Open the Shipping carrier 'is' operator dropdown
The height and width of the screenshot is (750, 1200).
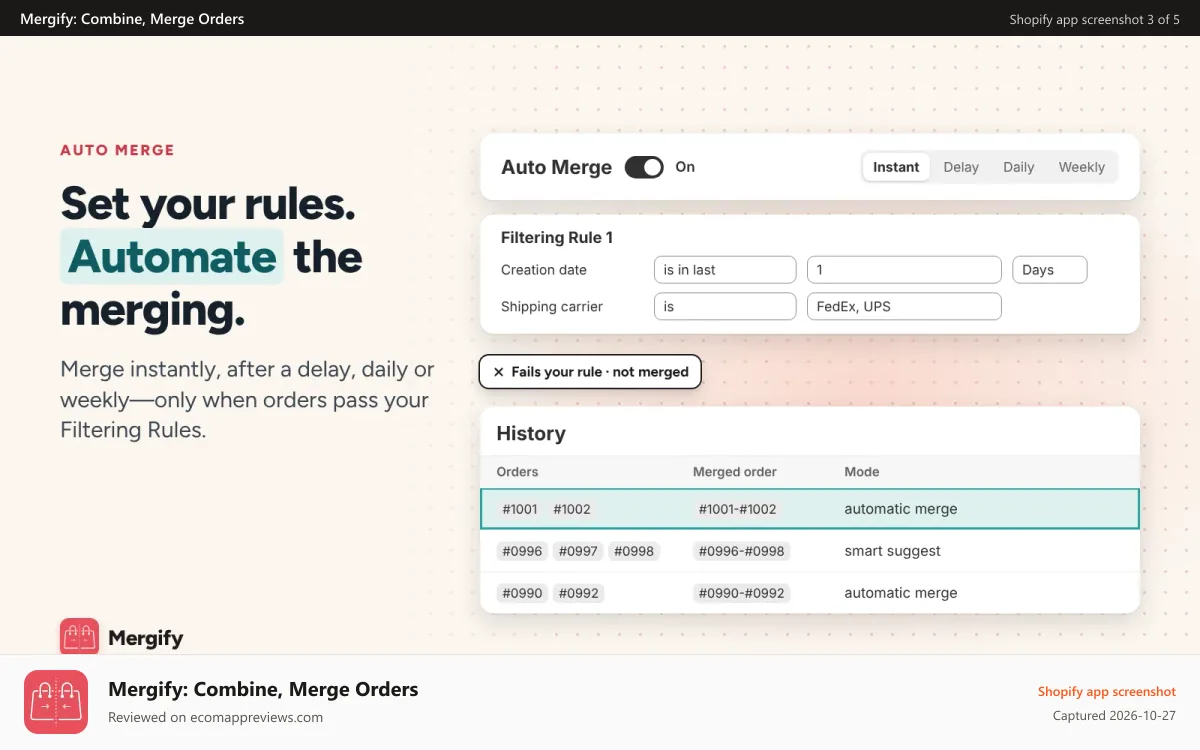(725, 307)
